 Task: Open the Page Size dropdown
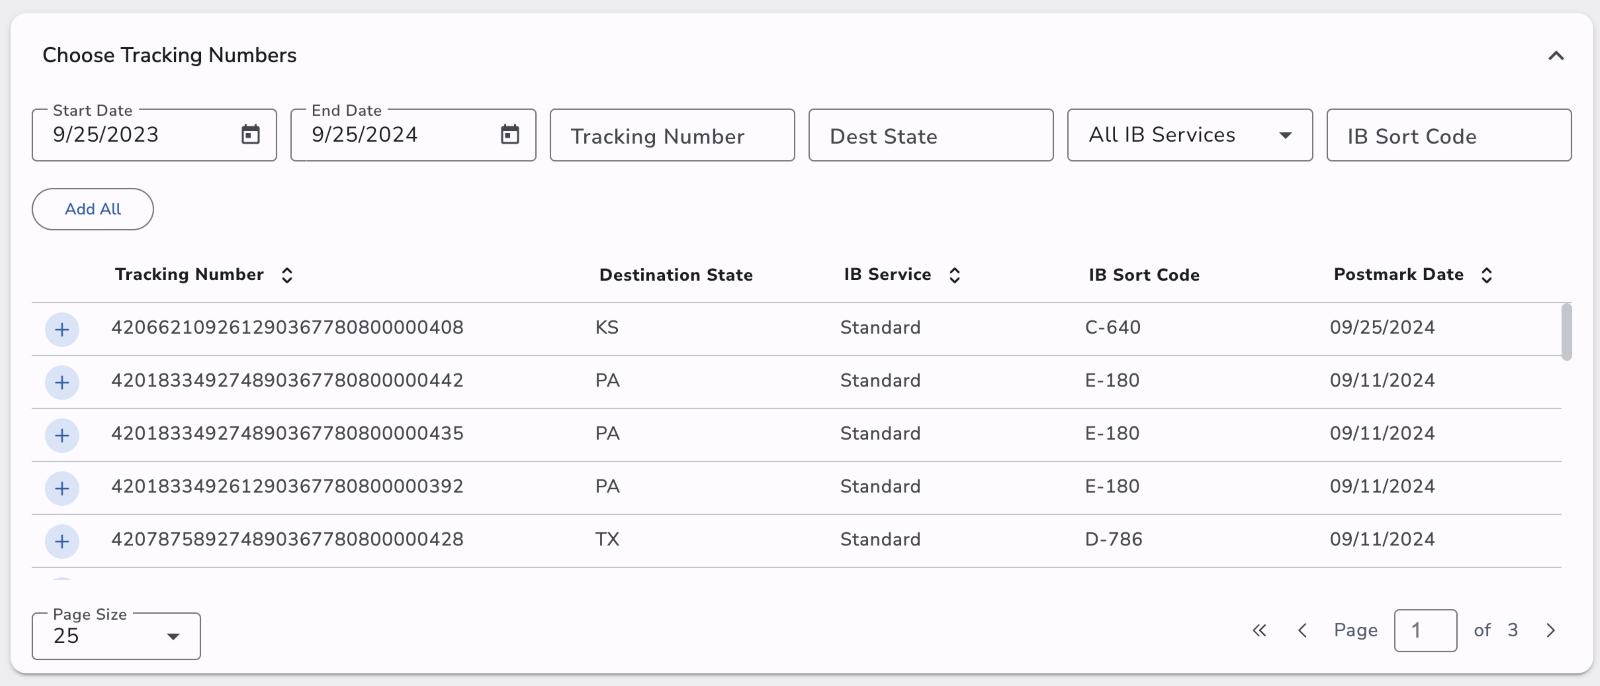pos(116,636)
